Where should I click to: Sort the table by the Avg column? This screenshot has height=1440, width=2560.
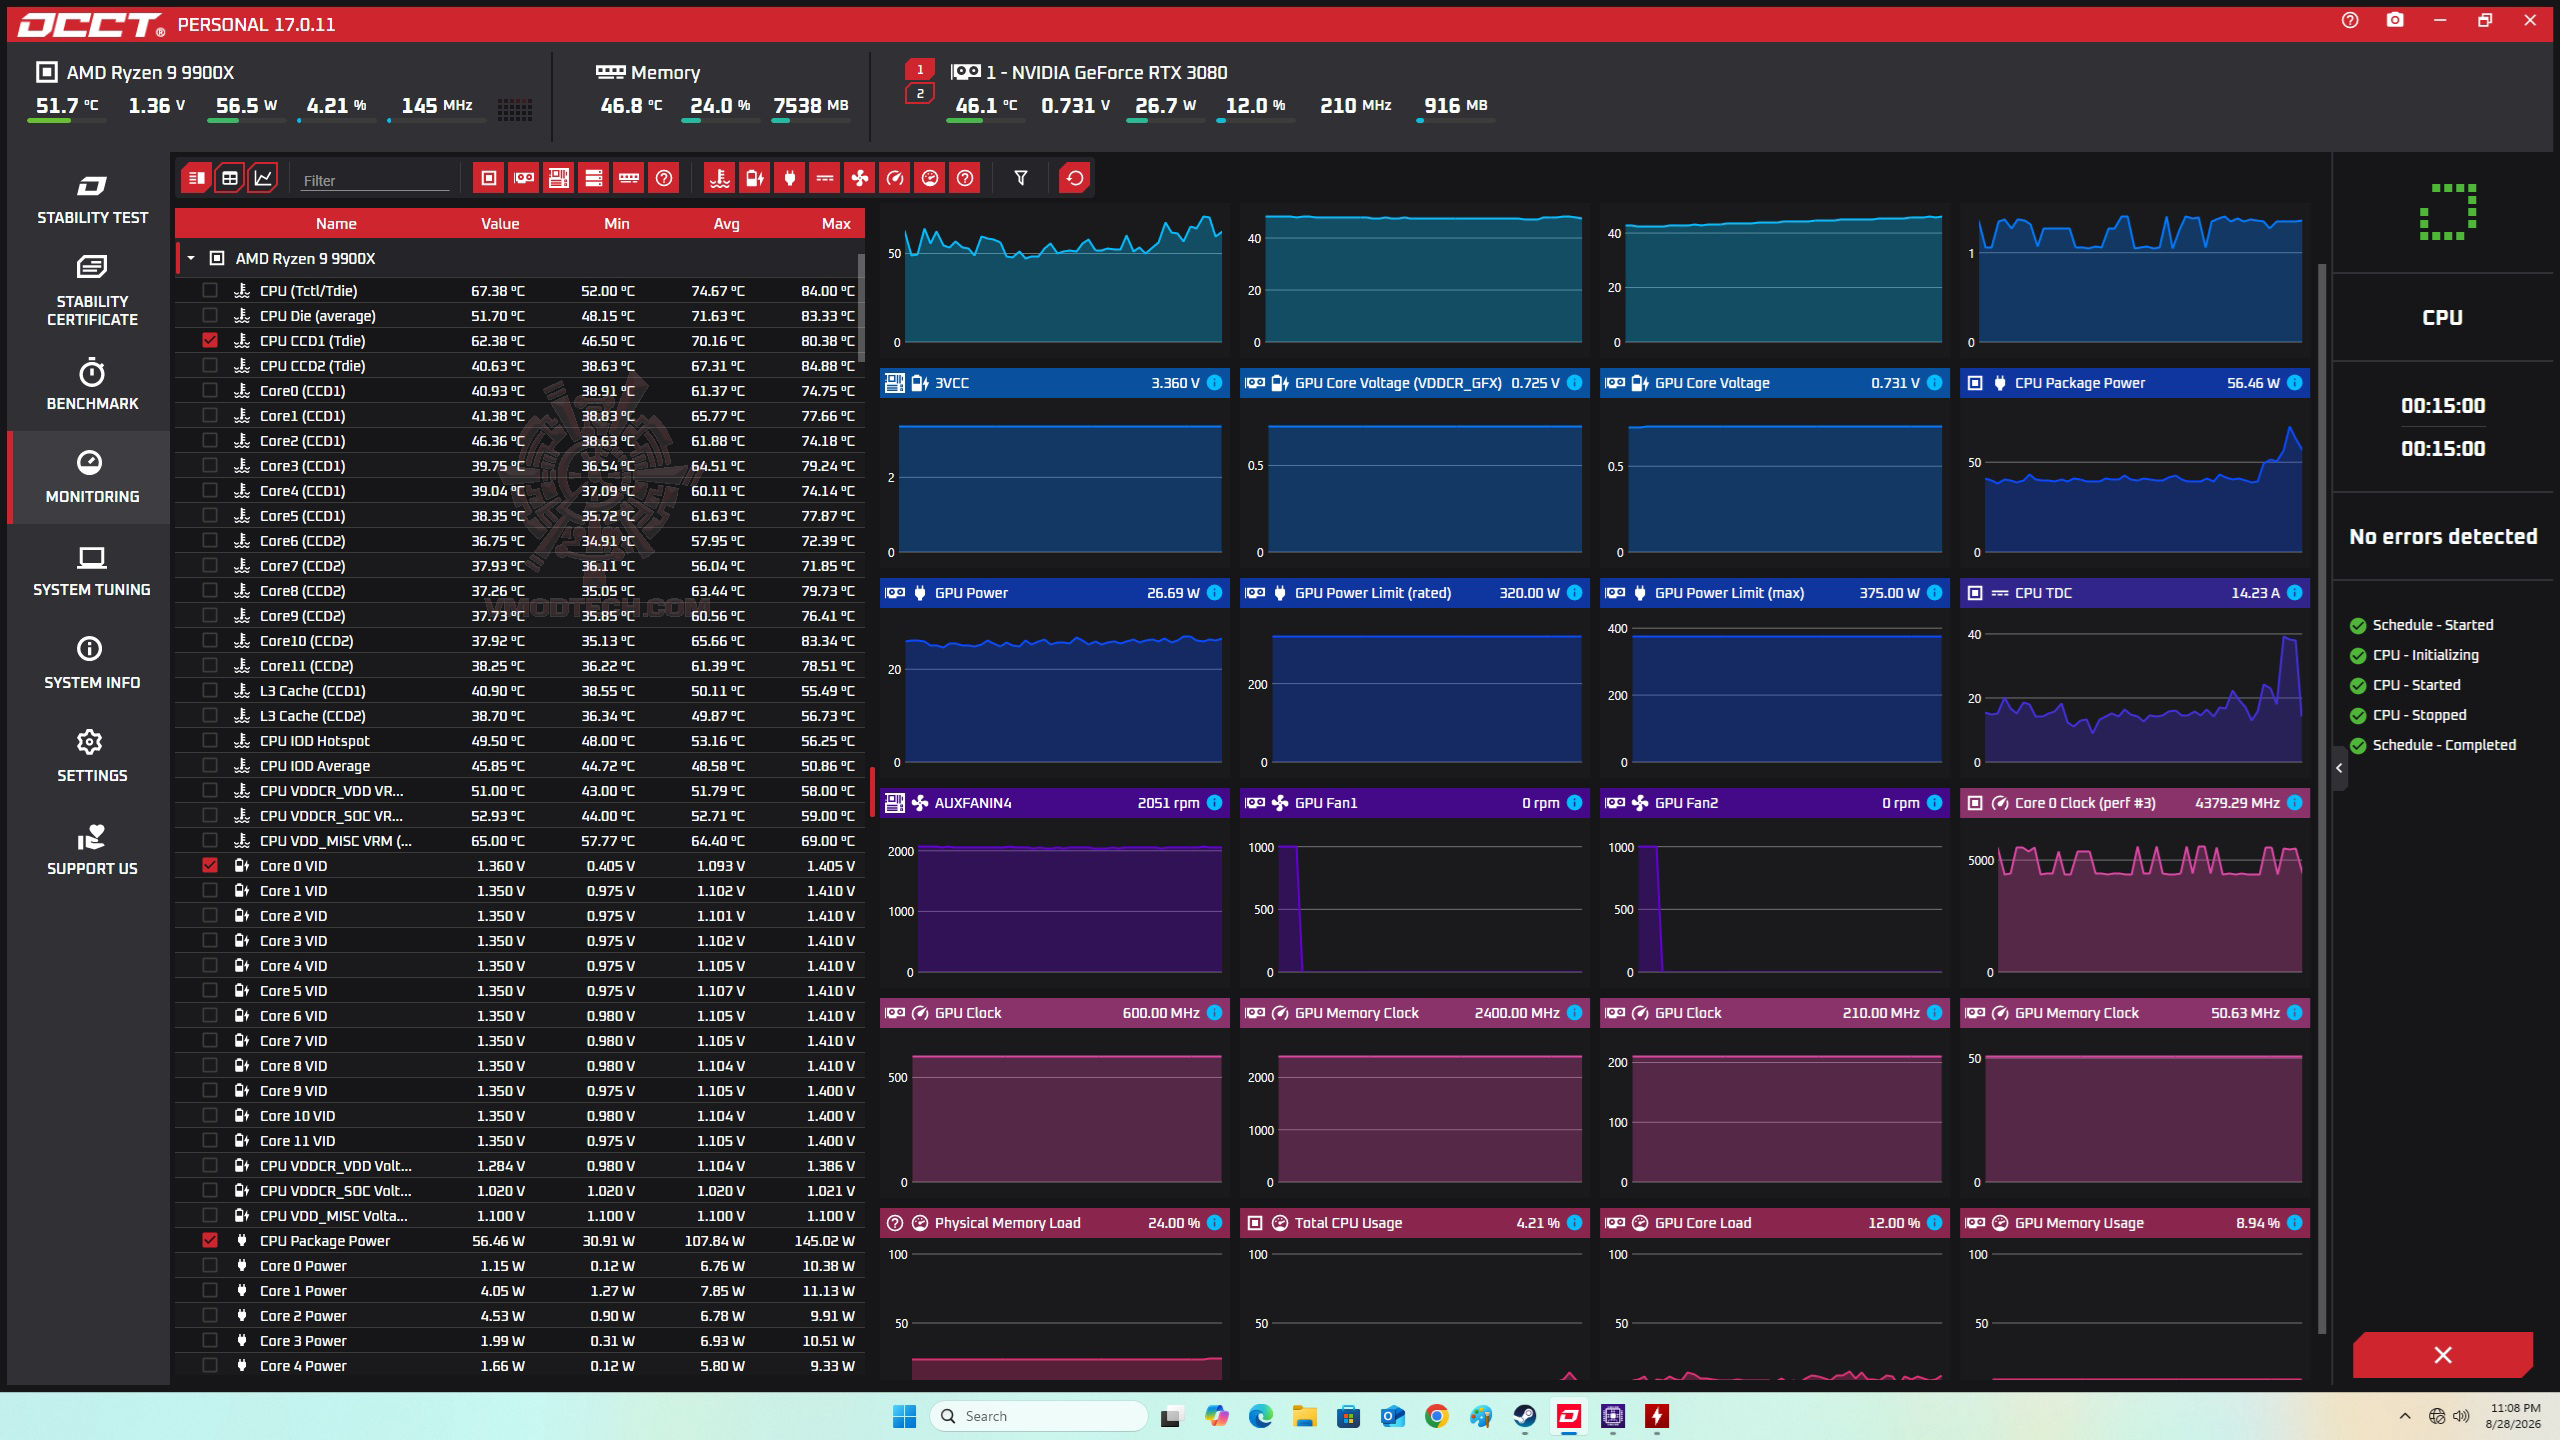727,224
